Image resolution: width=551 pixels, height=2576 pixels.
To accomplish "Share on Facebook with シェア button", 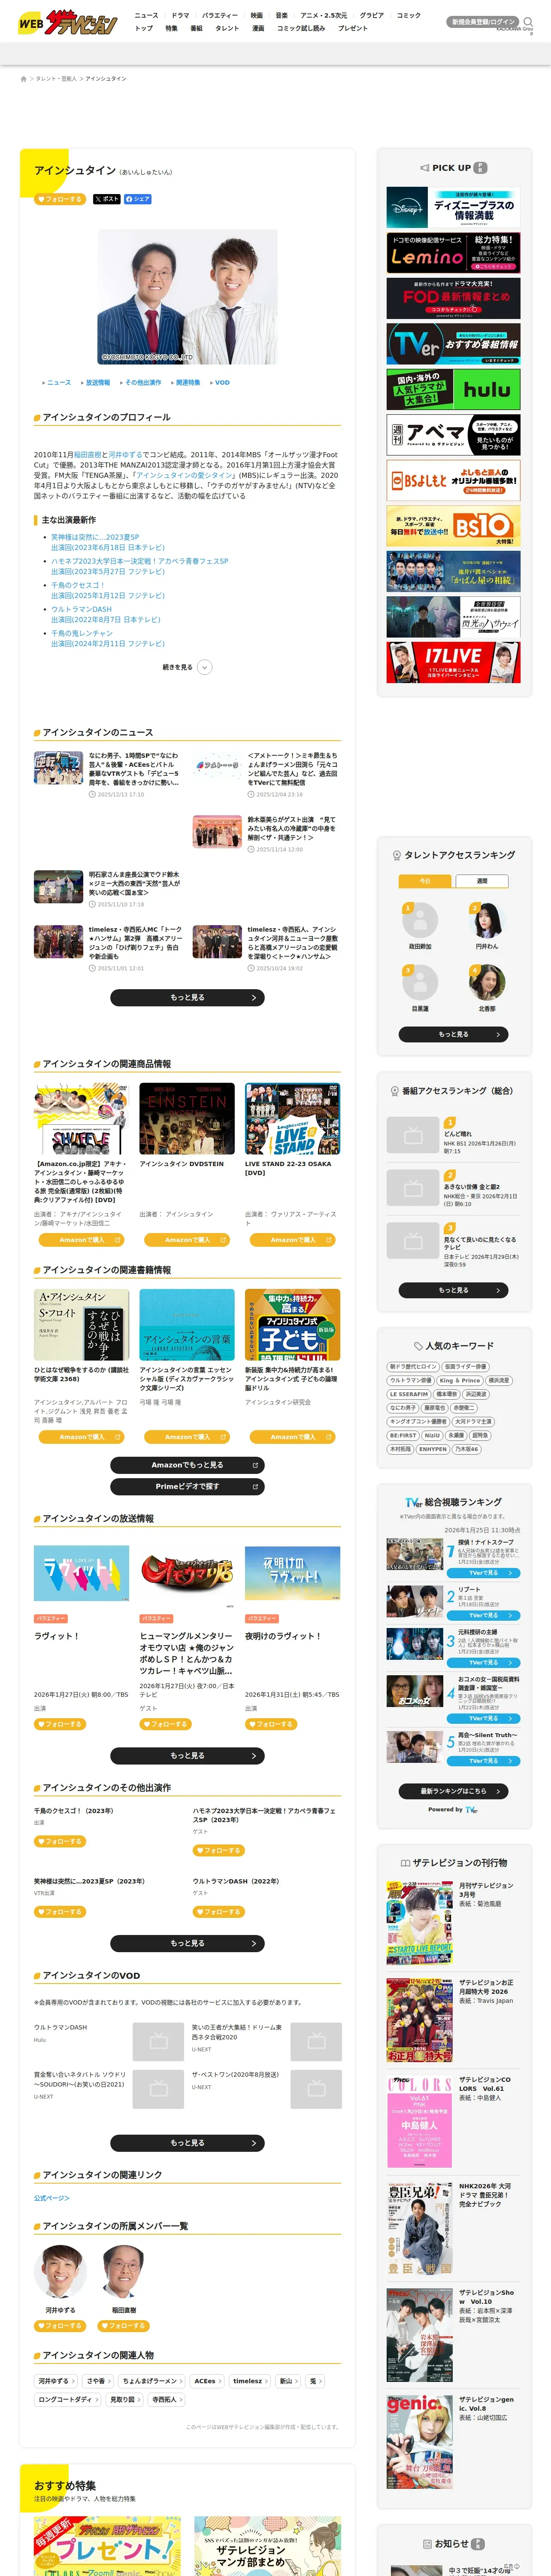I will coord(138,199).
